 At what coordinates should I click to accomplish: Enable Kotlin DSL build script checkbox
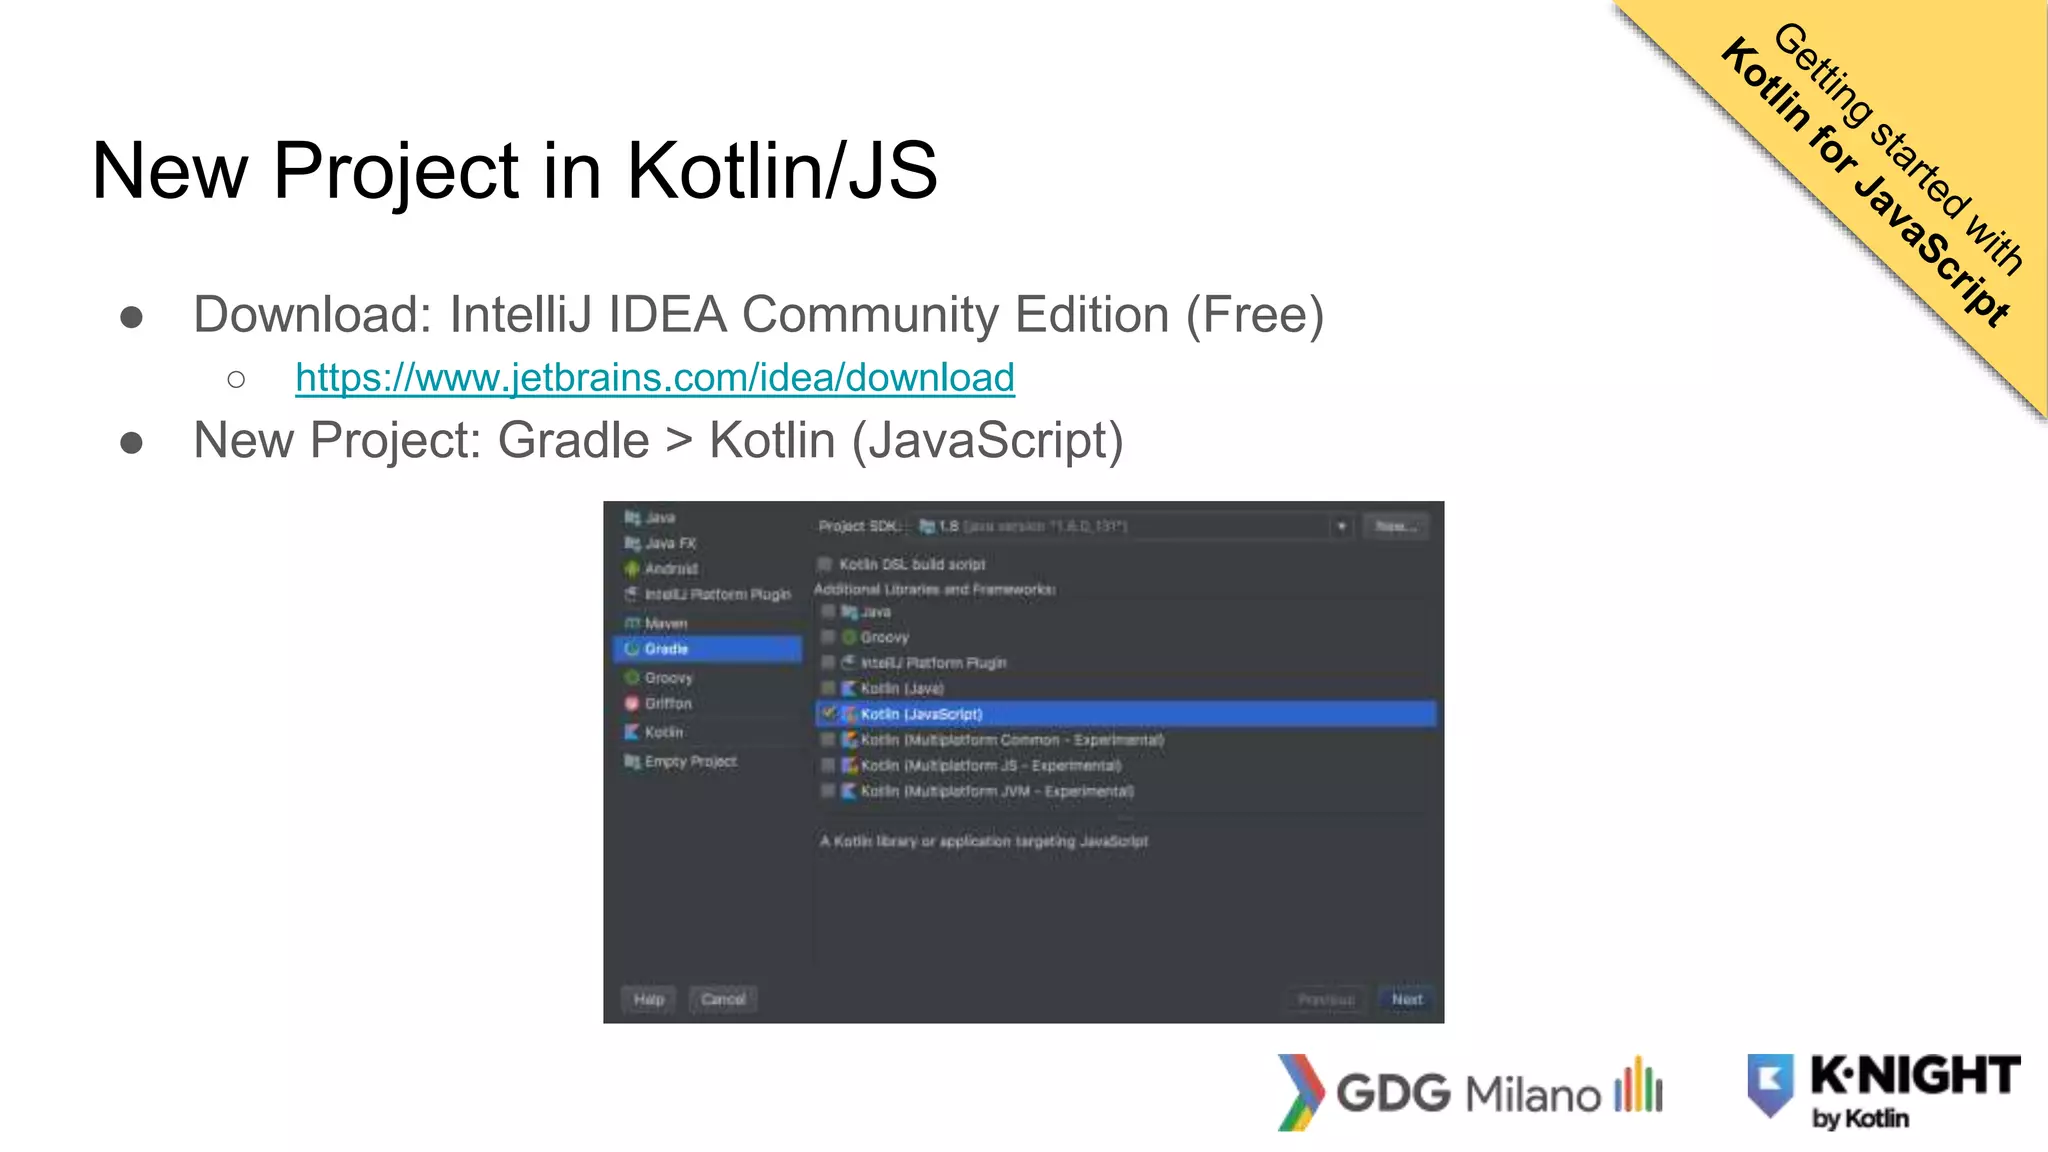point(825,565)
